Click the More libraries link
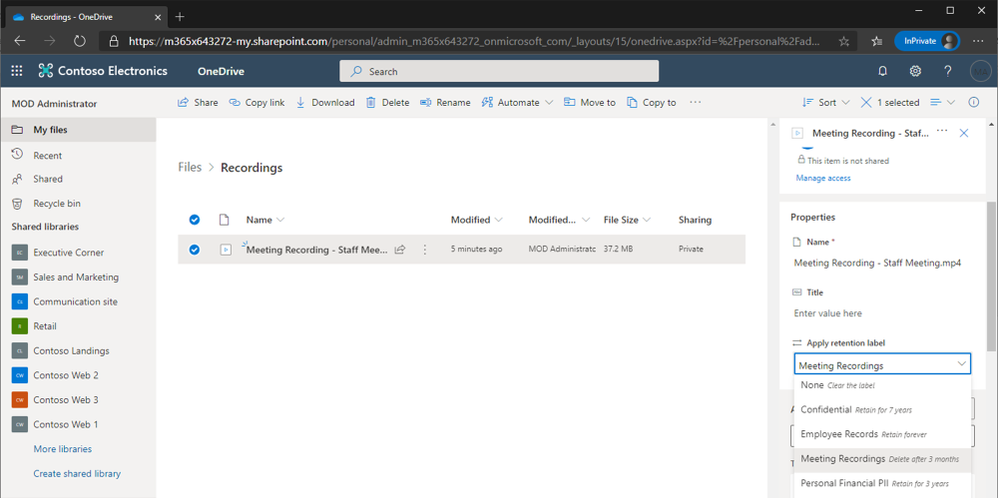 pos(62,449)
